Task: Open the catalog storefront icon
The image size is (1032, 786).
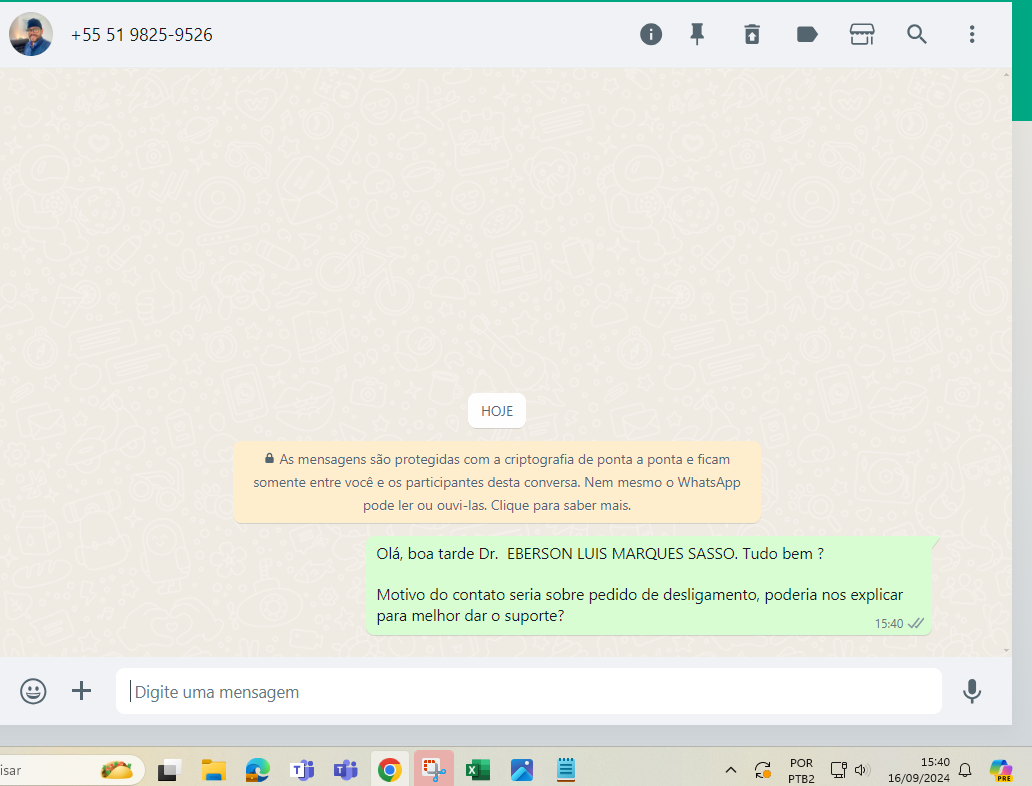Action: point(862,34)
